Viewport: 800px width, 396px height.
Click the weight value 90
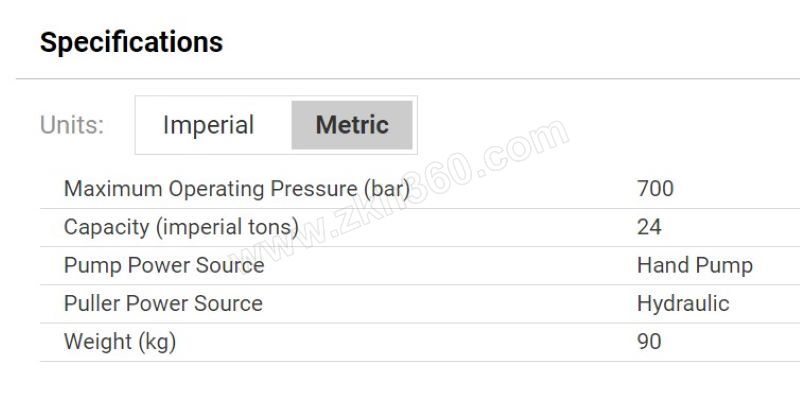pyautogui.click(x=649, y=342)
